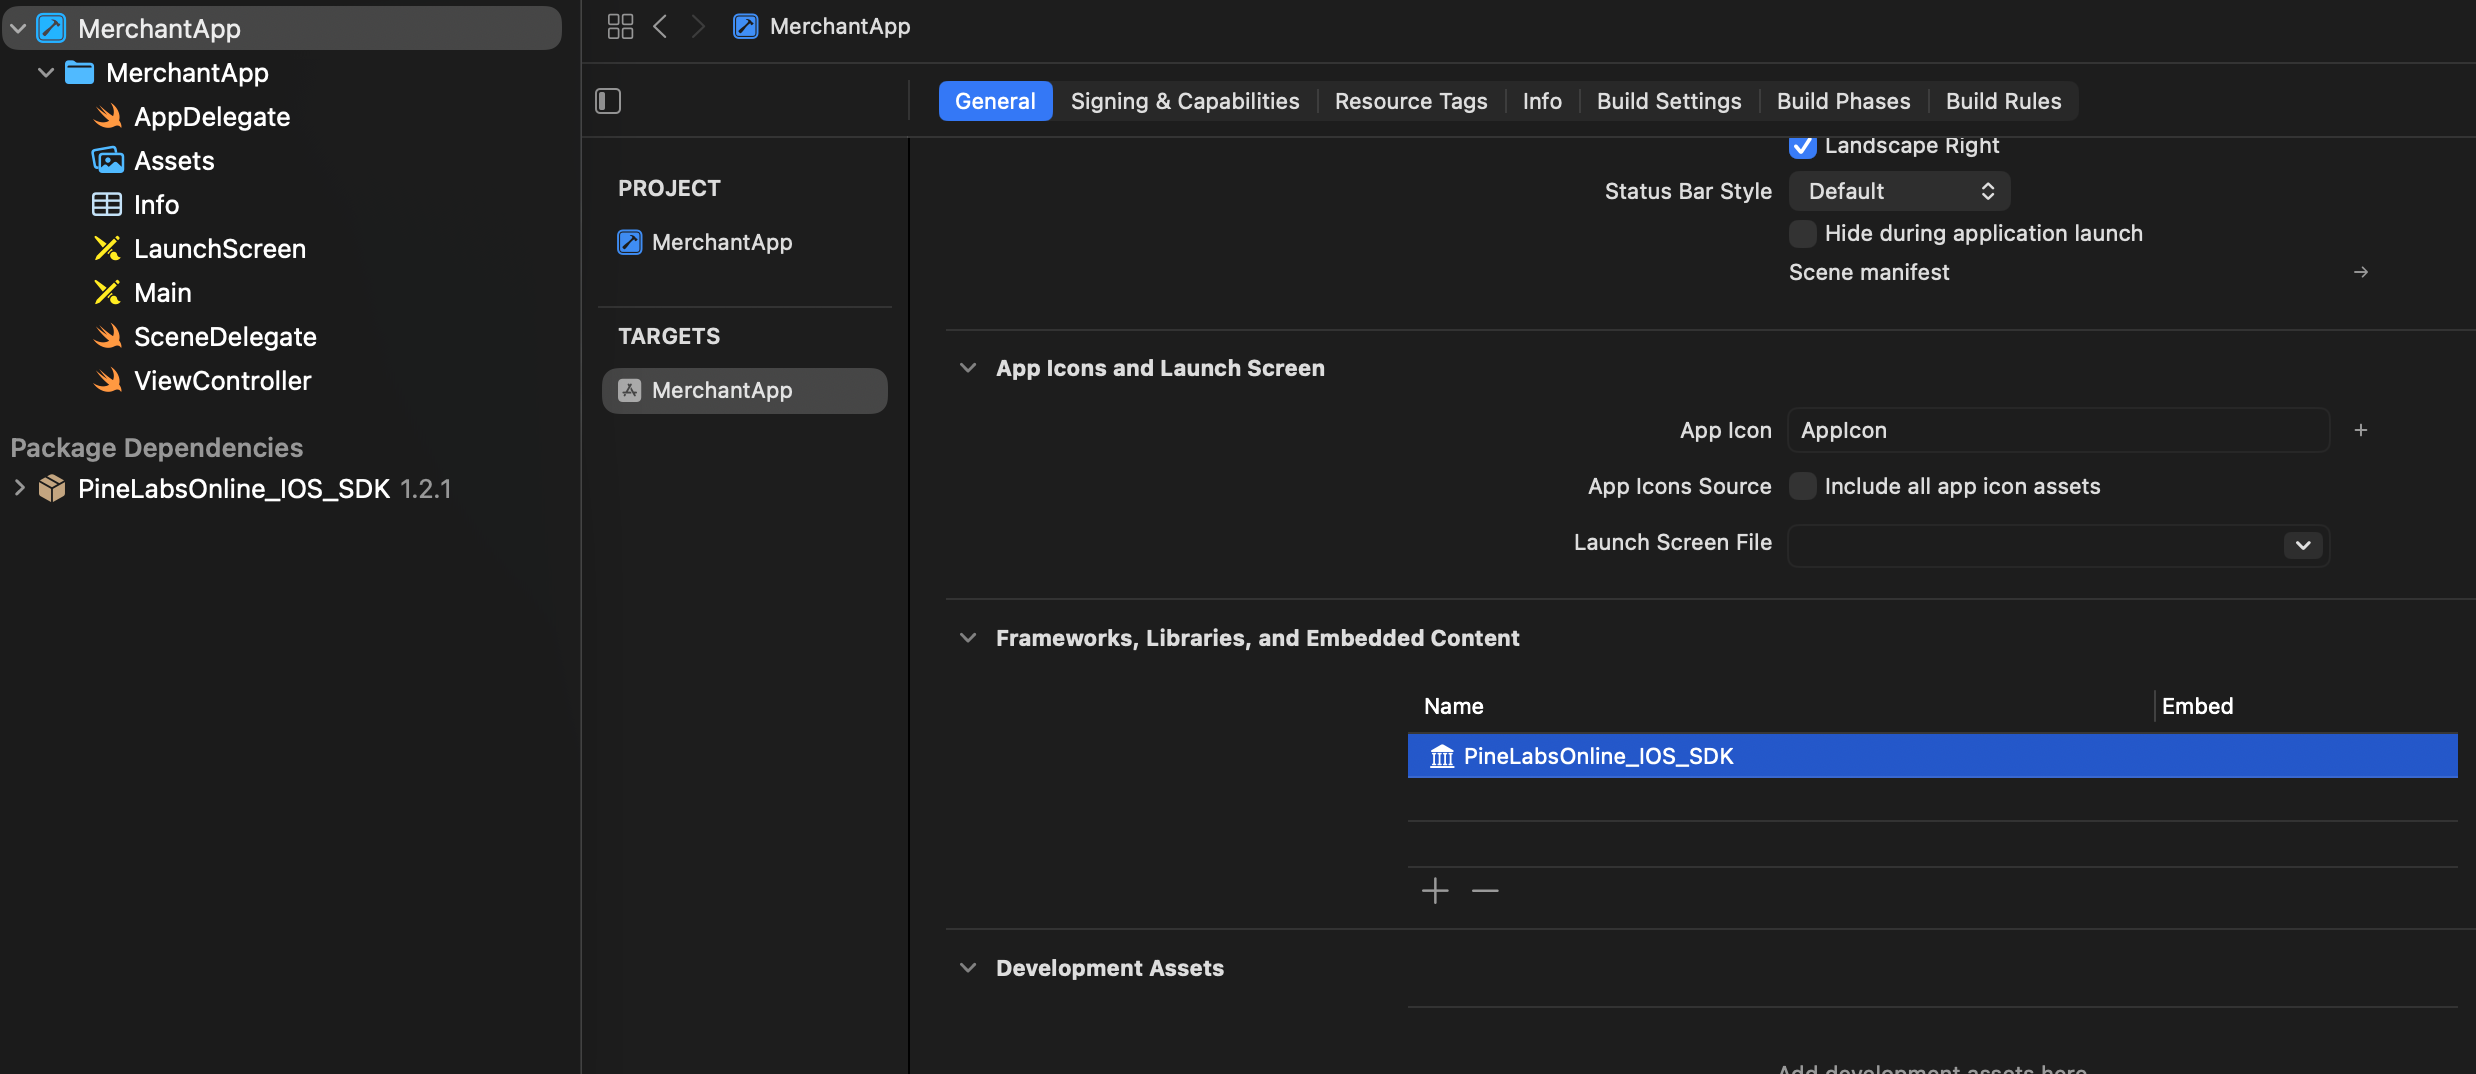Add a framework with the plus button
Screen dimensions: 2476x1074
pyautogui.click(x=1435, y=890)
